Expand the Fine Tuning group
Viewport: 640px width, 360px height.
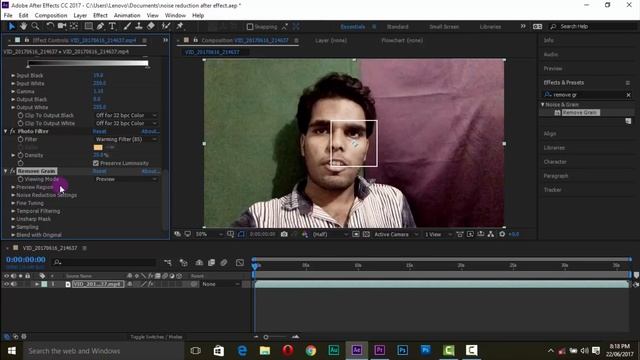(13, 203)
